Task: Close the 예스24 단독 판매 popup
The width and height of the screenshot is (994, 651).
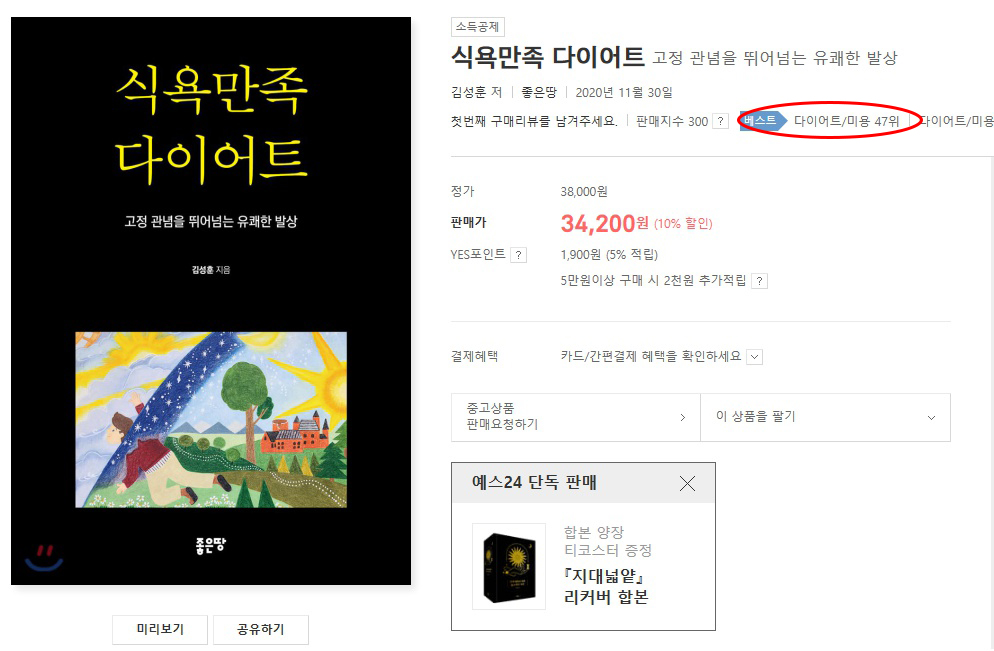Action: 687,484
